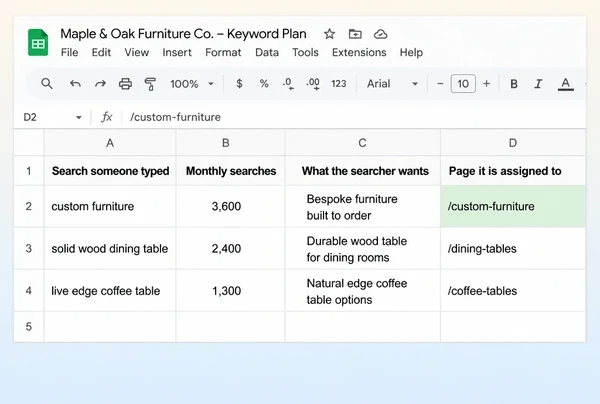This screenshot has height=404, width=600.
Task: Select column C header
Action: [x=362, y=143]
